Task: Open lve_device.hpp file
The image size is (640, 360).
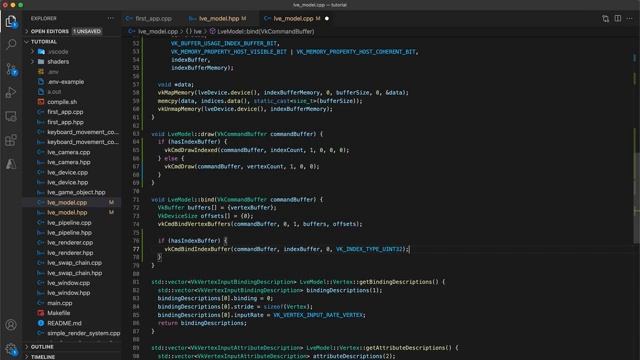Action: click(x=67, y=182)
